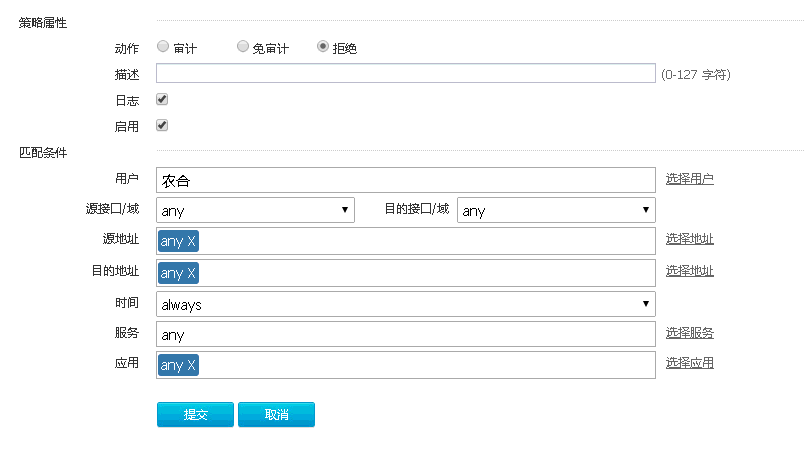Expand the 源接口/域 dropdown

[255, 210]
